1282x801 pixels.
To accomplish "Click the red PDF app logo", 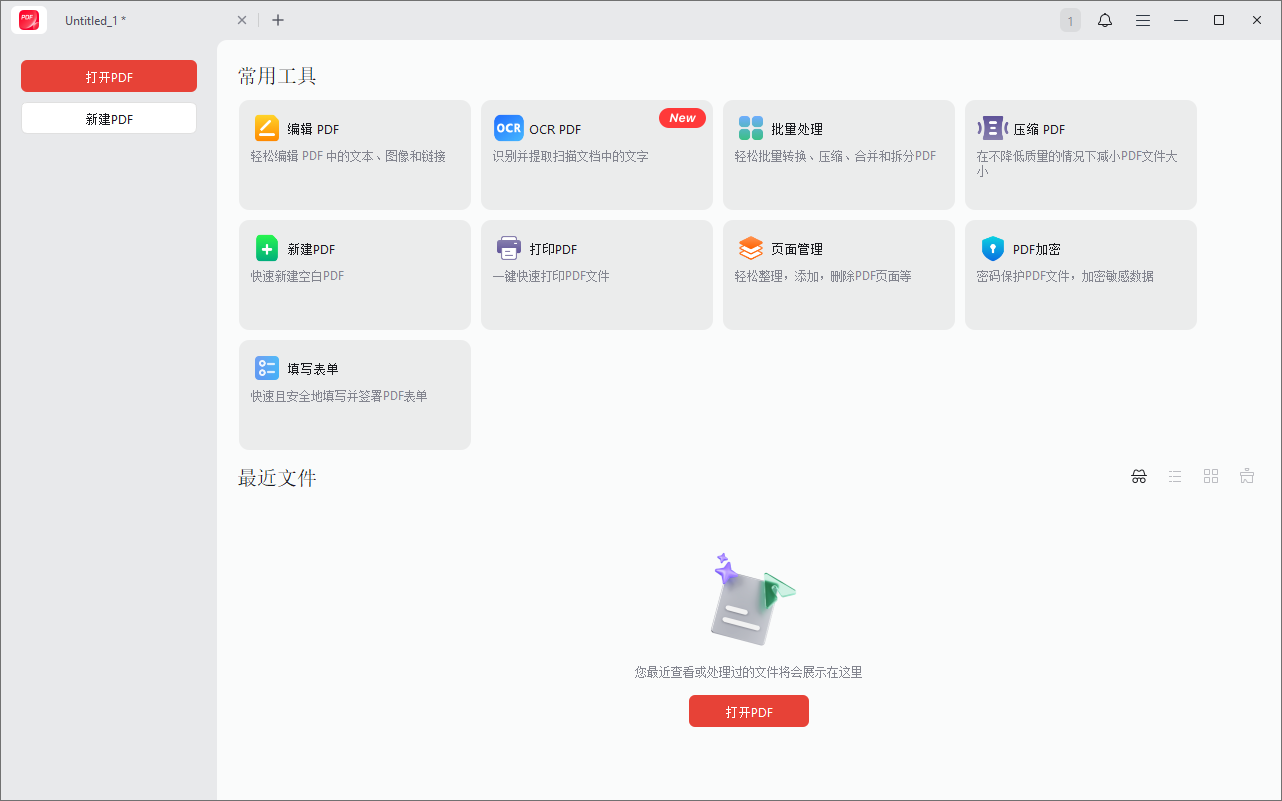I will [x=29, y=20].
